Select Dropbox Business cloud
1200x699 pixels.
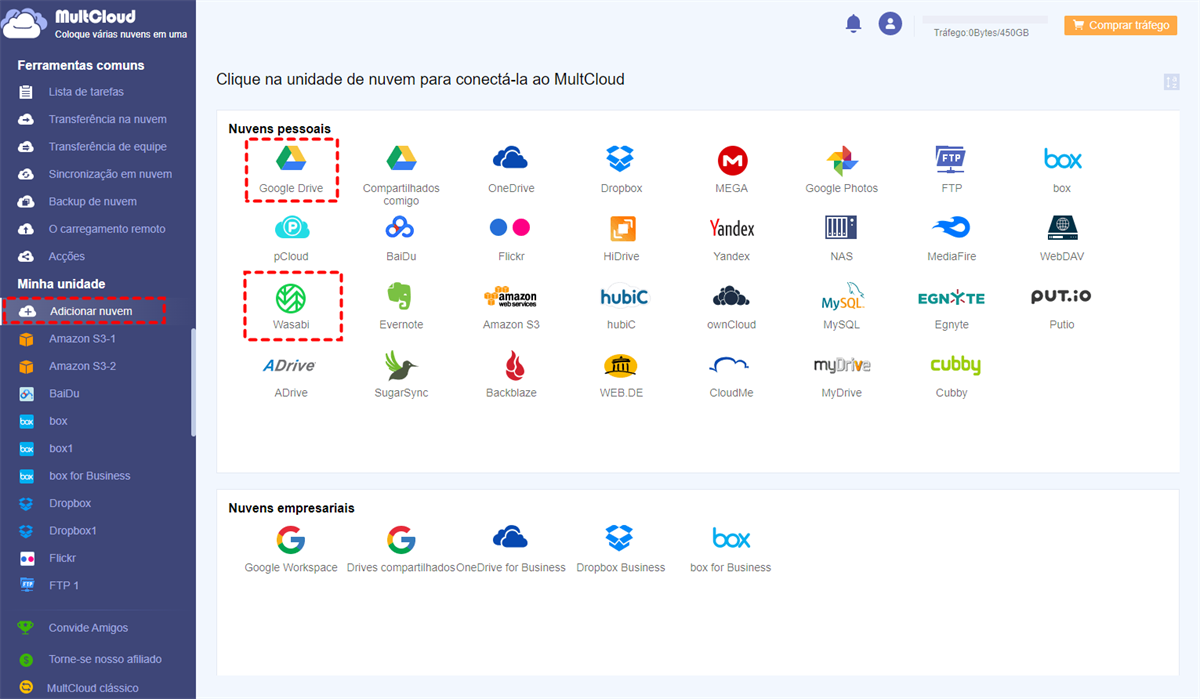pyautogui.click(x=621, y=548)
